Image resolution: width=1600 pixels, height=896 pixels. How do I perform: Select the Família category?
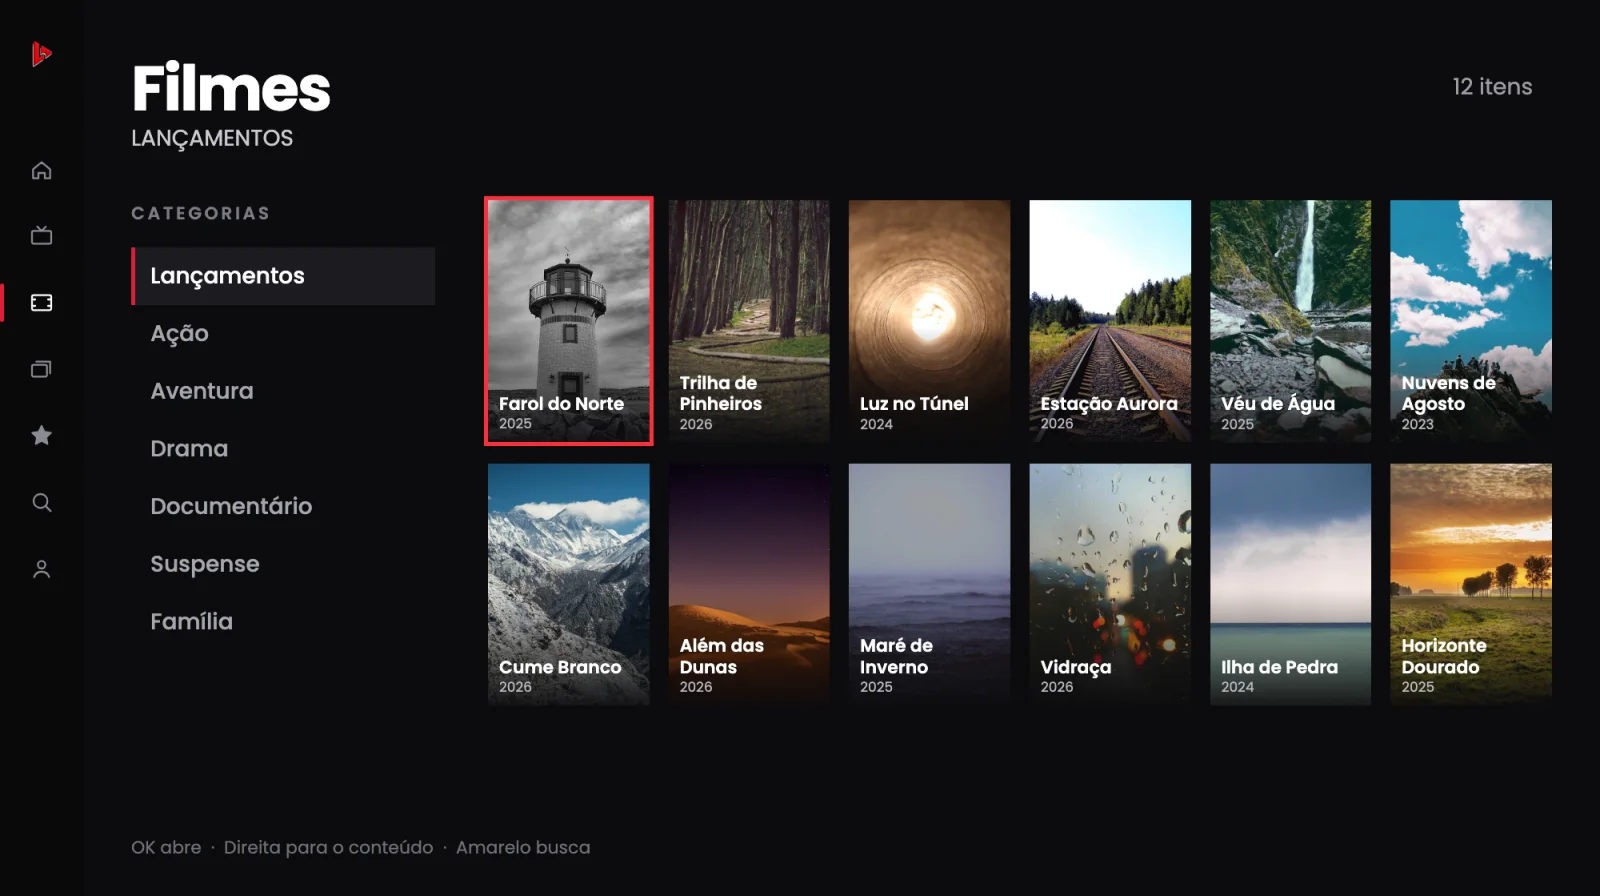pos(283,622)
